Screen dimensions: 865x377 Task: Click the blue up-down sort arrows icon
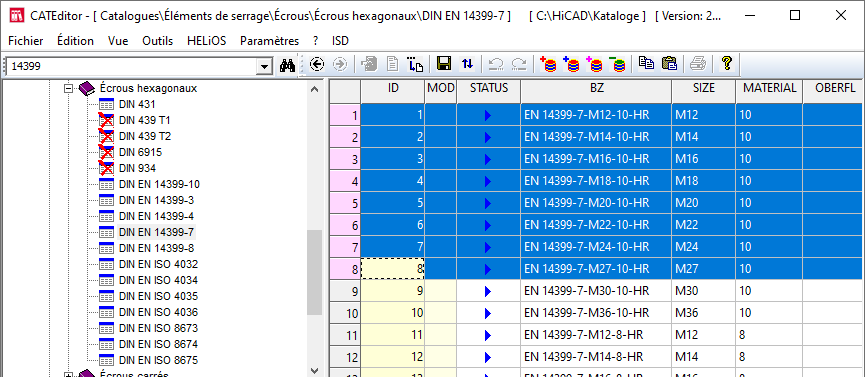point(467,64)
